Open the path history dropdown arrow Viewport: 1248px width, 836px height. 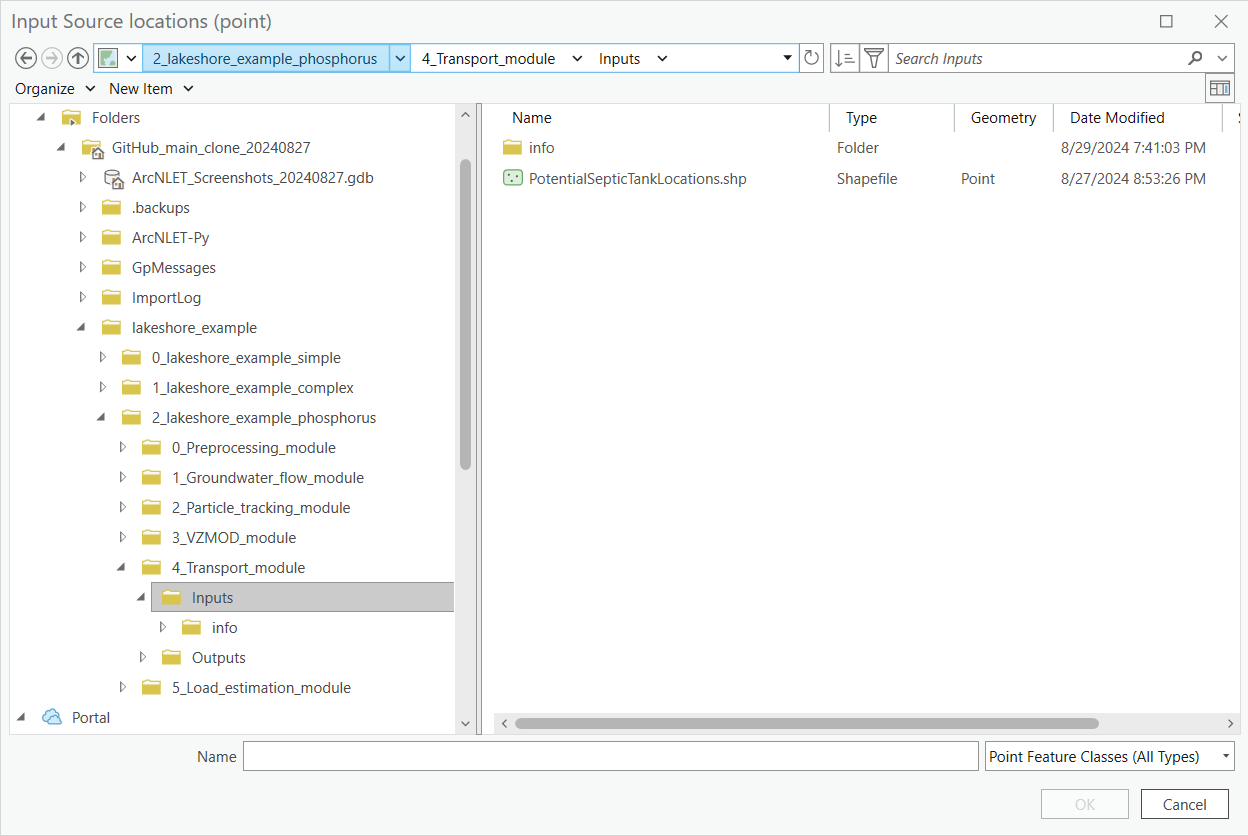[x=788, y=58]
